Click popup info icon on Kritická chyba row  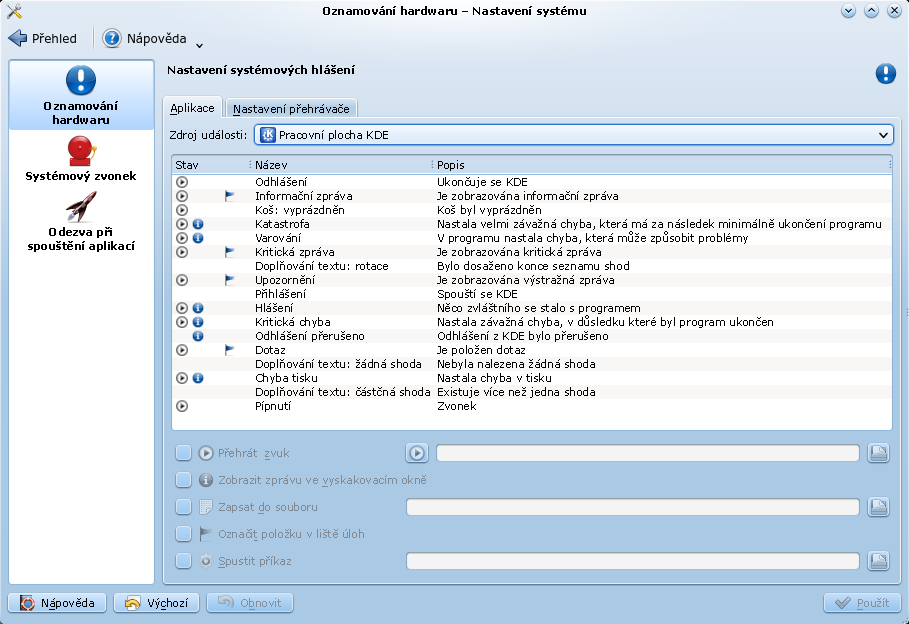coord(198,322)
